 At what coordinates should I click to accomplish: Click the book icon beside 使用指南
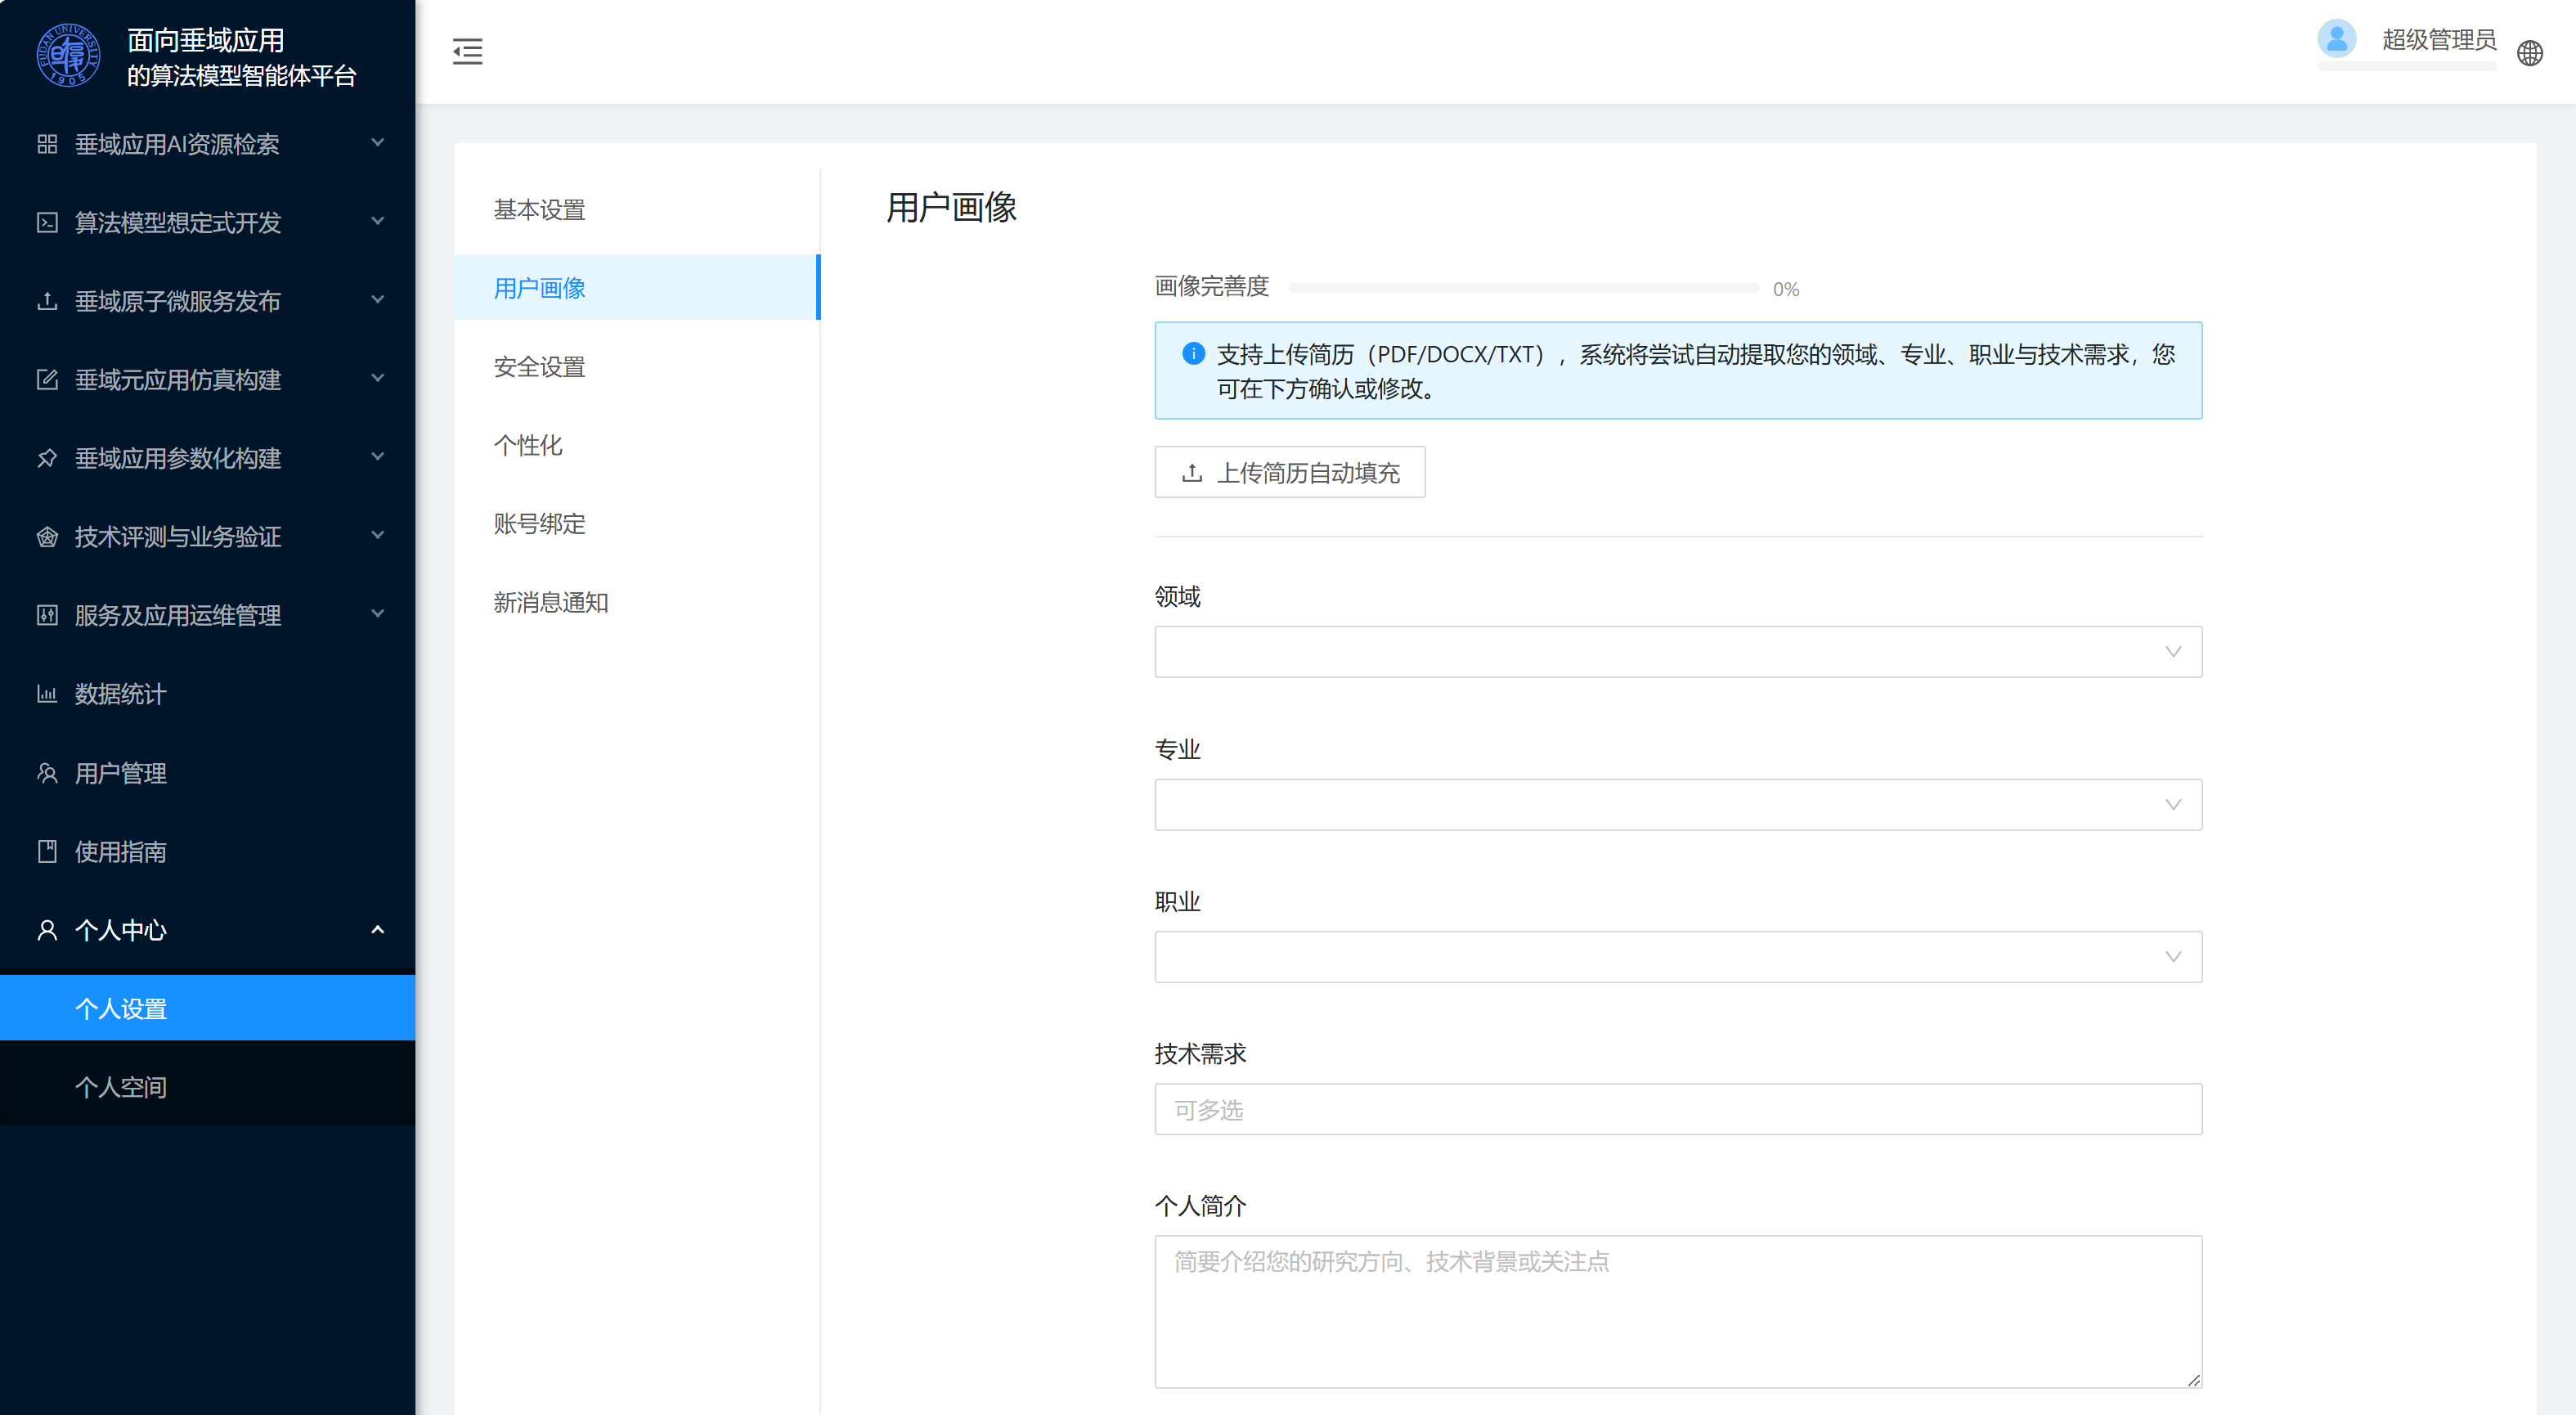47,851
